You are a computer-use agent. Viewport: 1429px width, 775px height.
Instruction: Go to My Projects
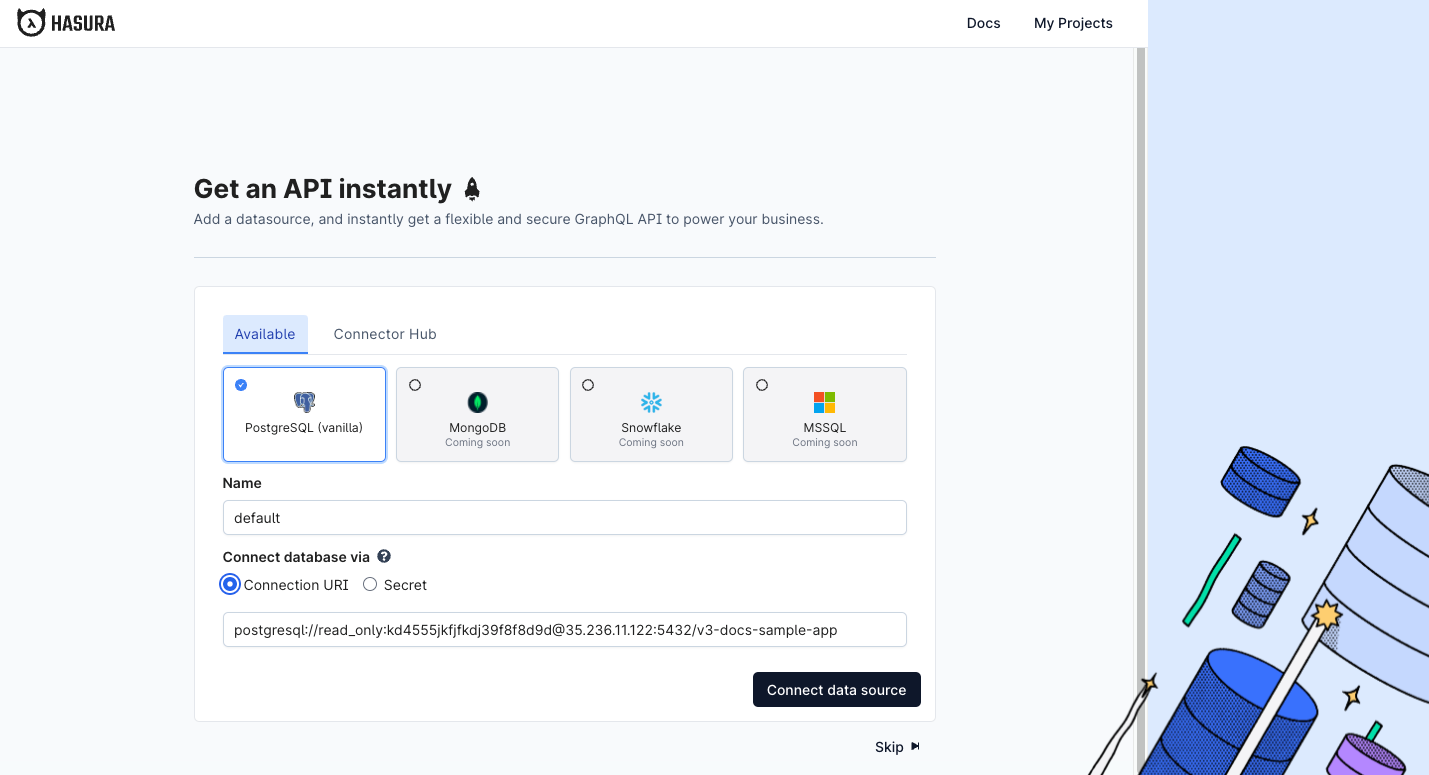tap(1073, 23)
